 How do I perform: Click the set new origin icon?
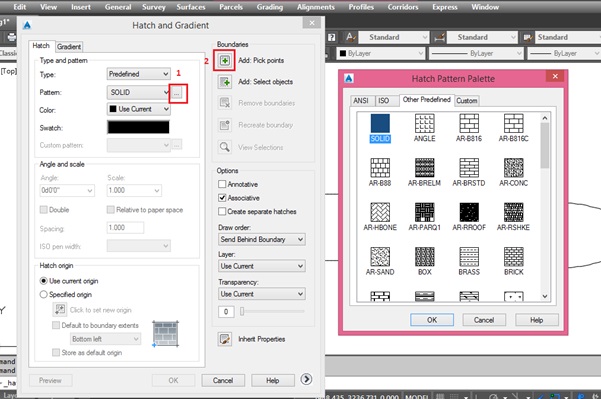pos(59,309)
